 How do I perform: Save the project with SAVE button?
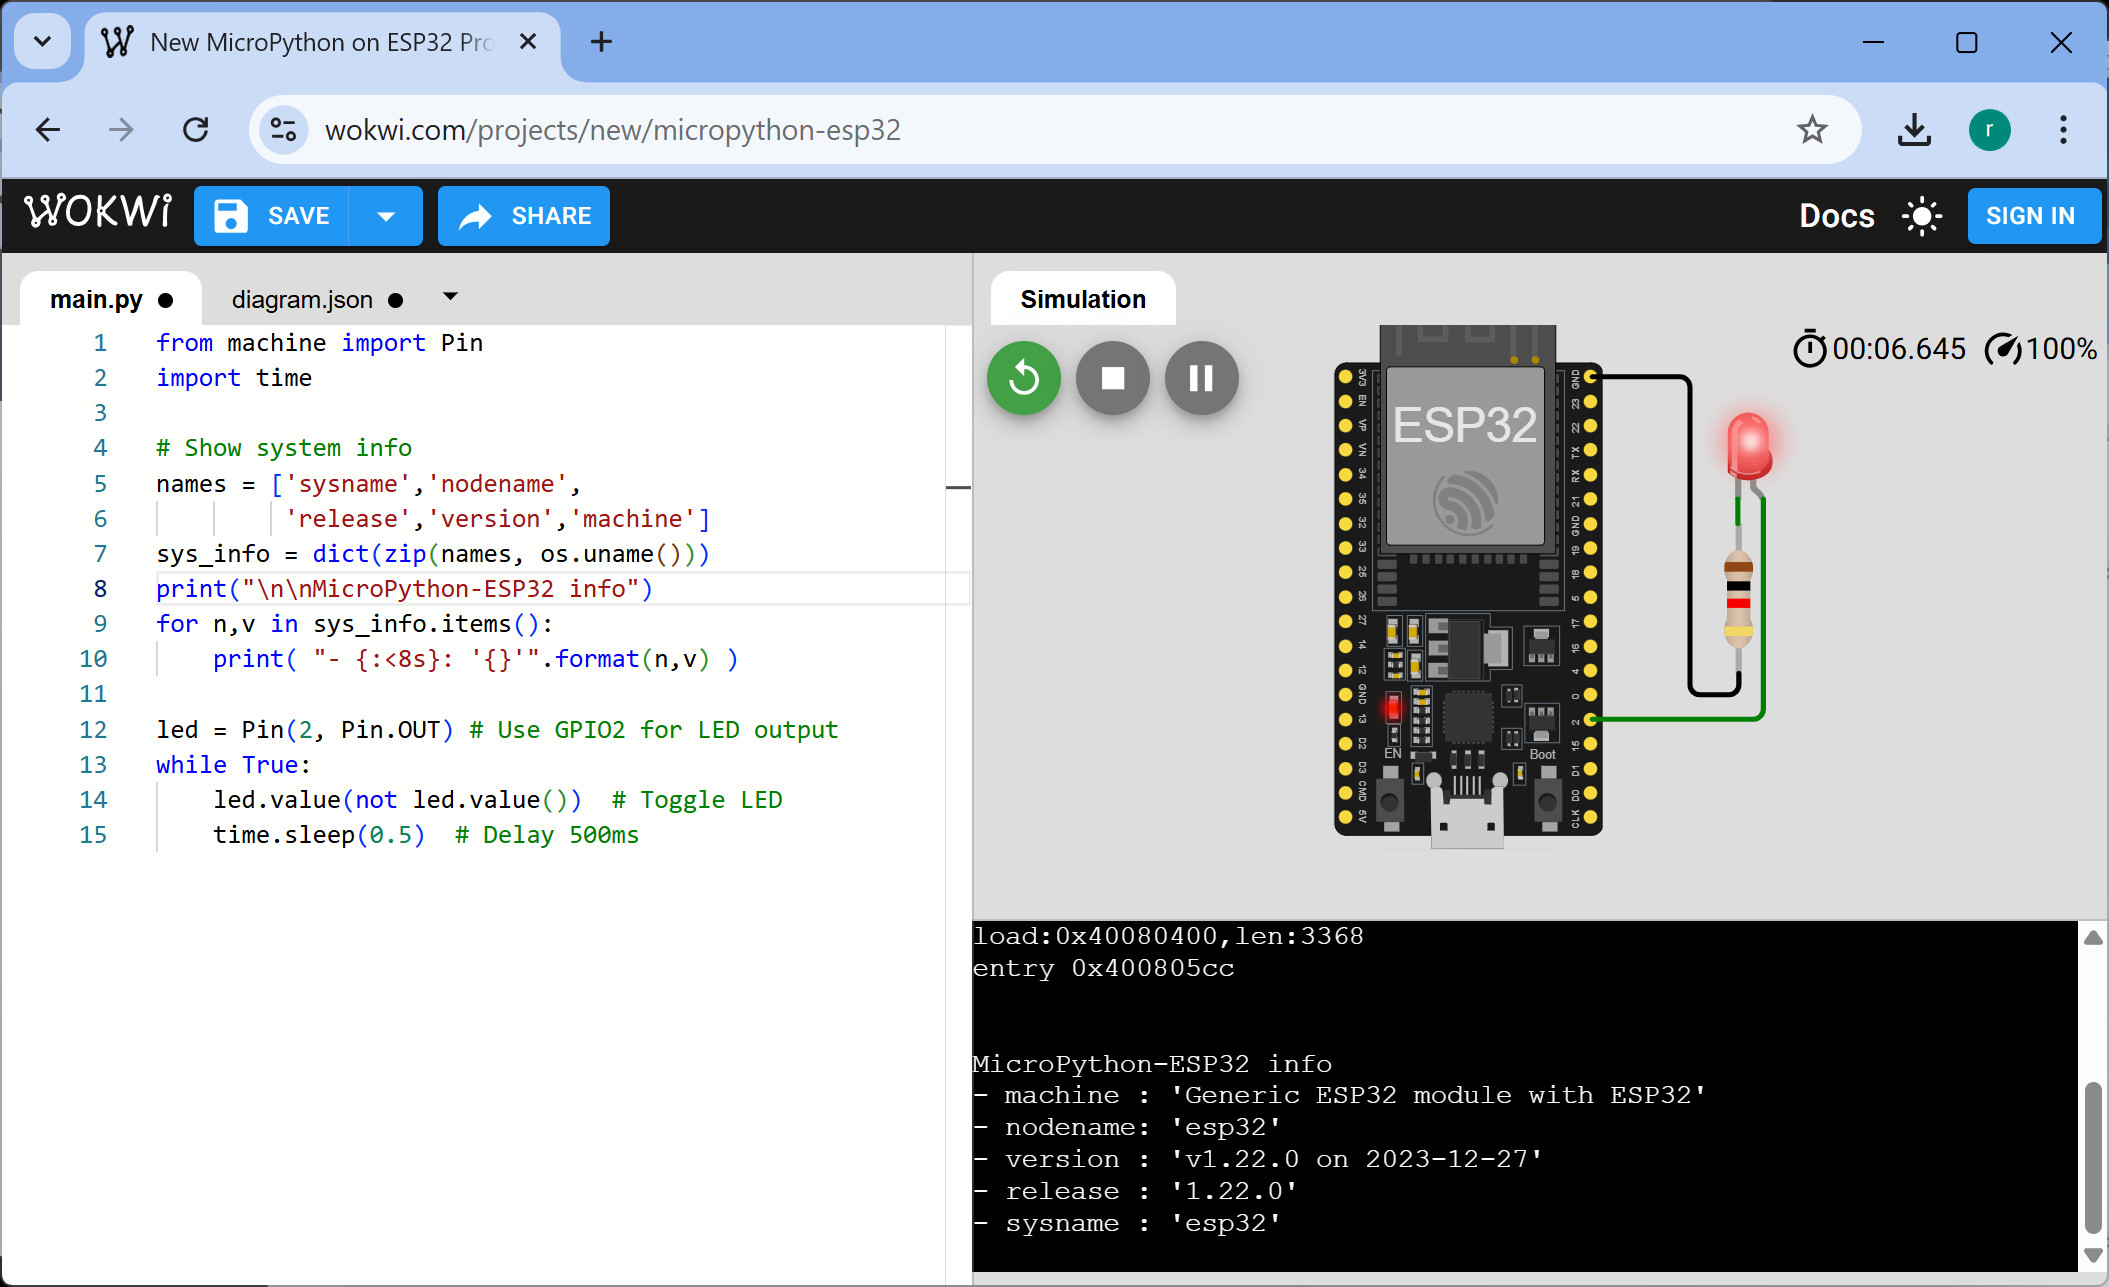pyautogui.click(x=271, y=216)
